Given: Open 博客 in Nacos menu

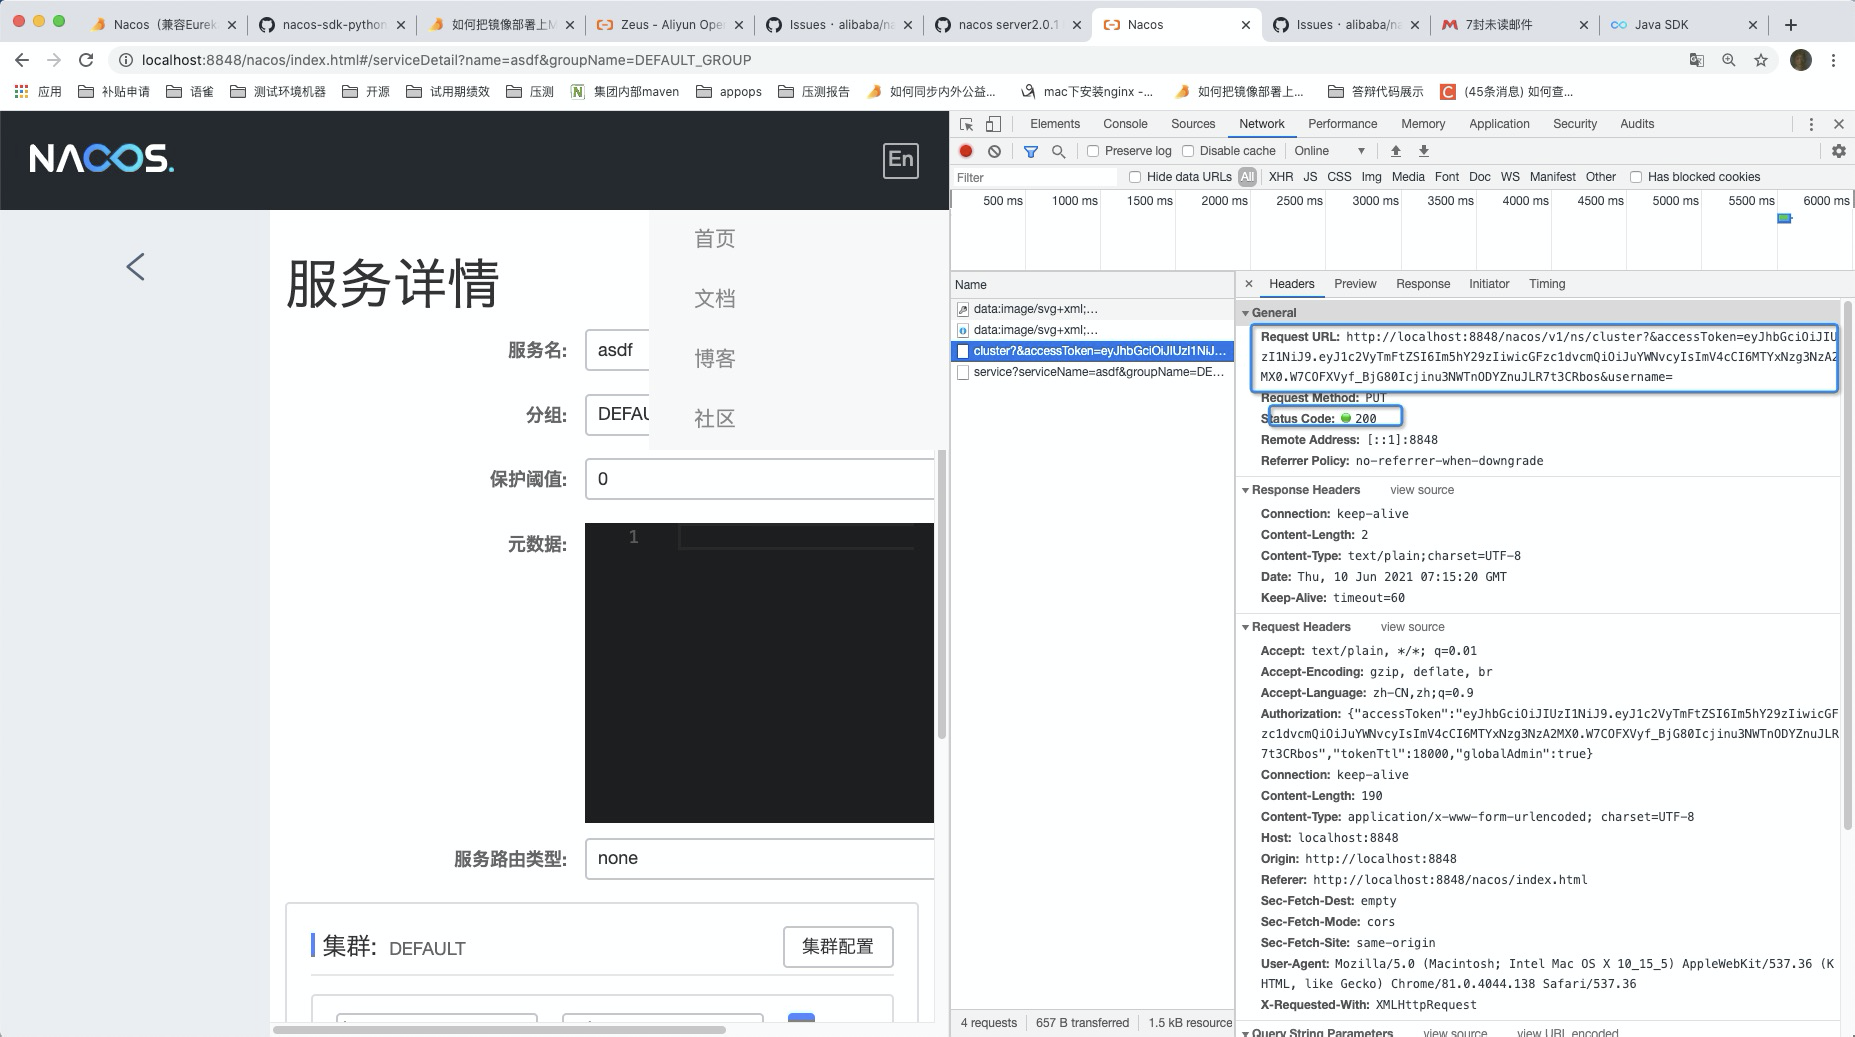Looking at the screenshot, I should (x=715, y=359).
